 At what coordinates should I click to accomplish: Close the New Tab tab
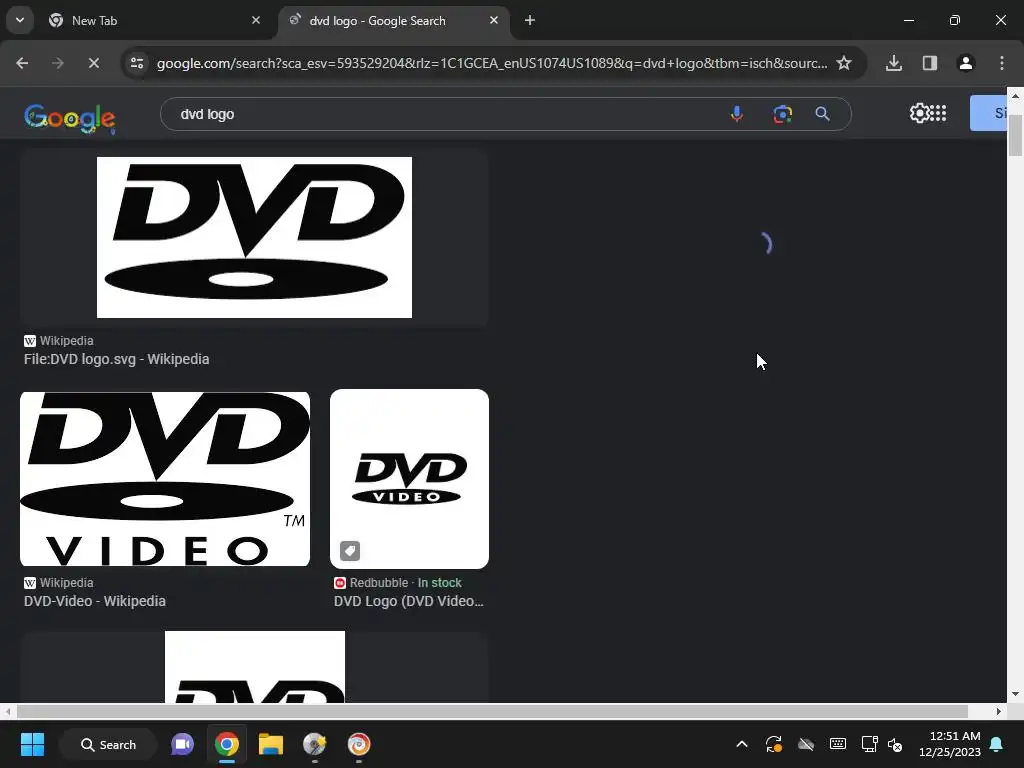[x=256, y=20]
